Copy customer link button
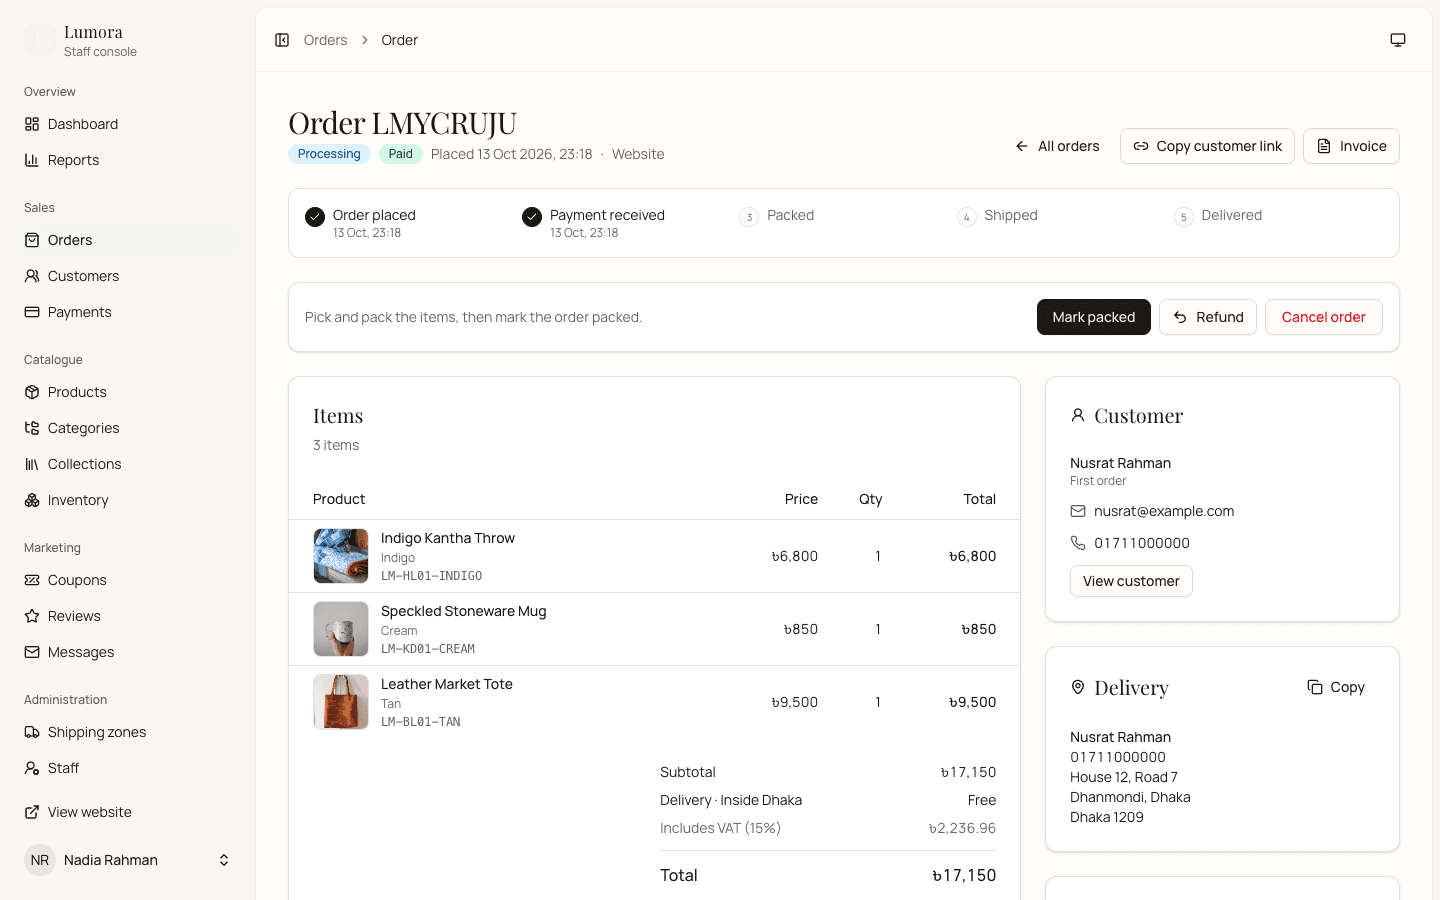Screen dimensions: 1440x900 click(1207, 146)
